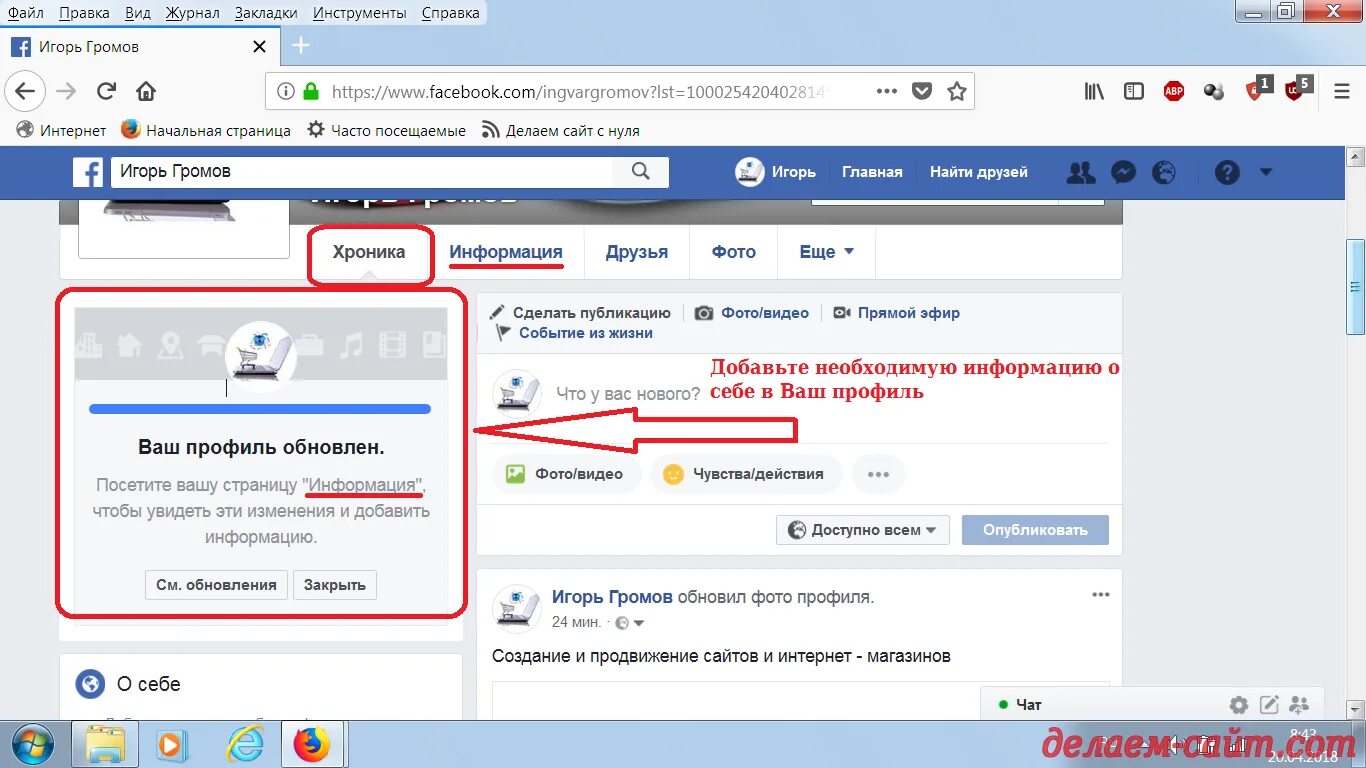Click Закрыть button in profile card
The width and height of the screenshot is (1366, 768).
(335, 585)
